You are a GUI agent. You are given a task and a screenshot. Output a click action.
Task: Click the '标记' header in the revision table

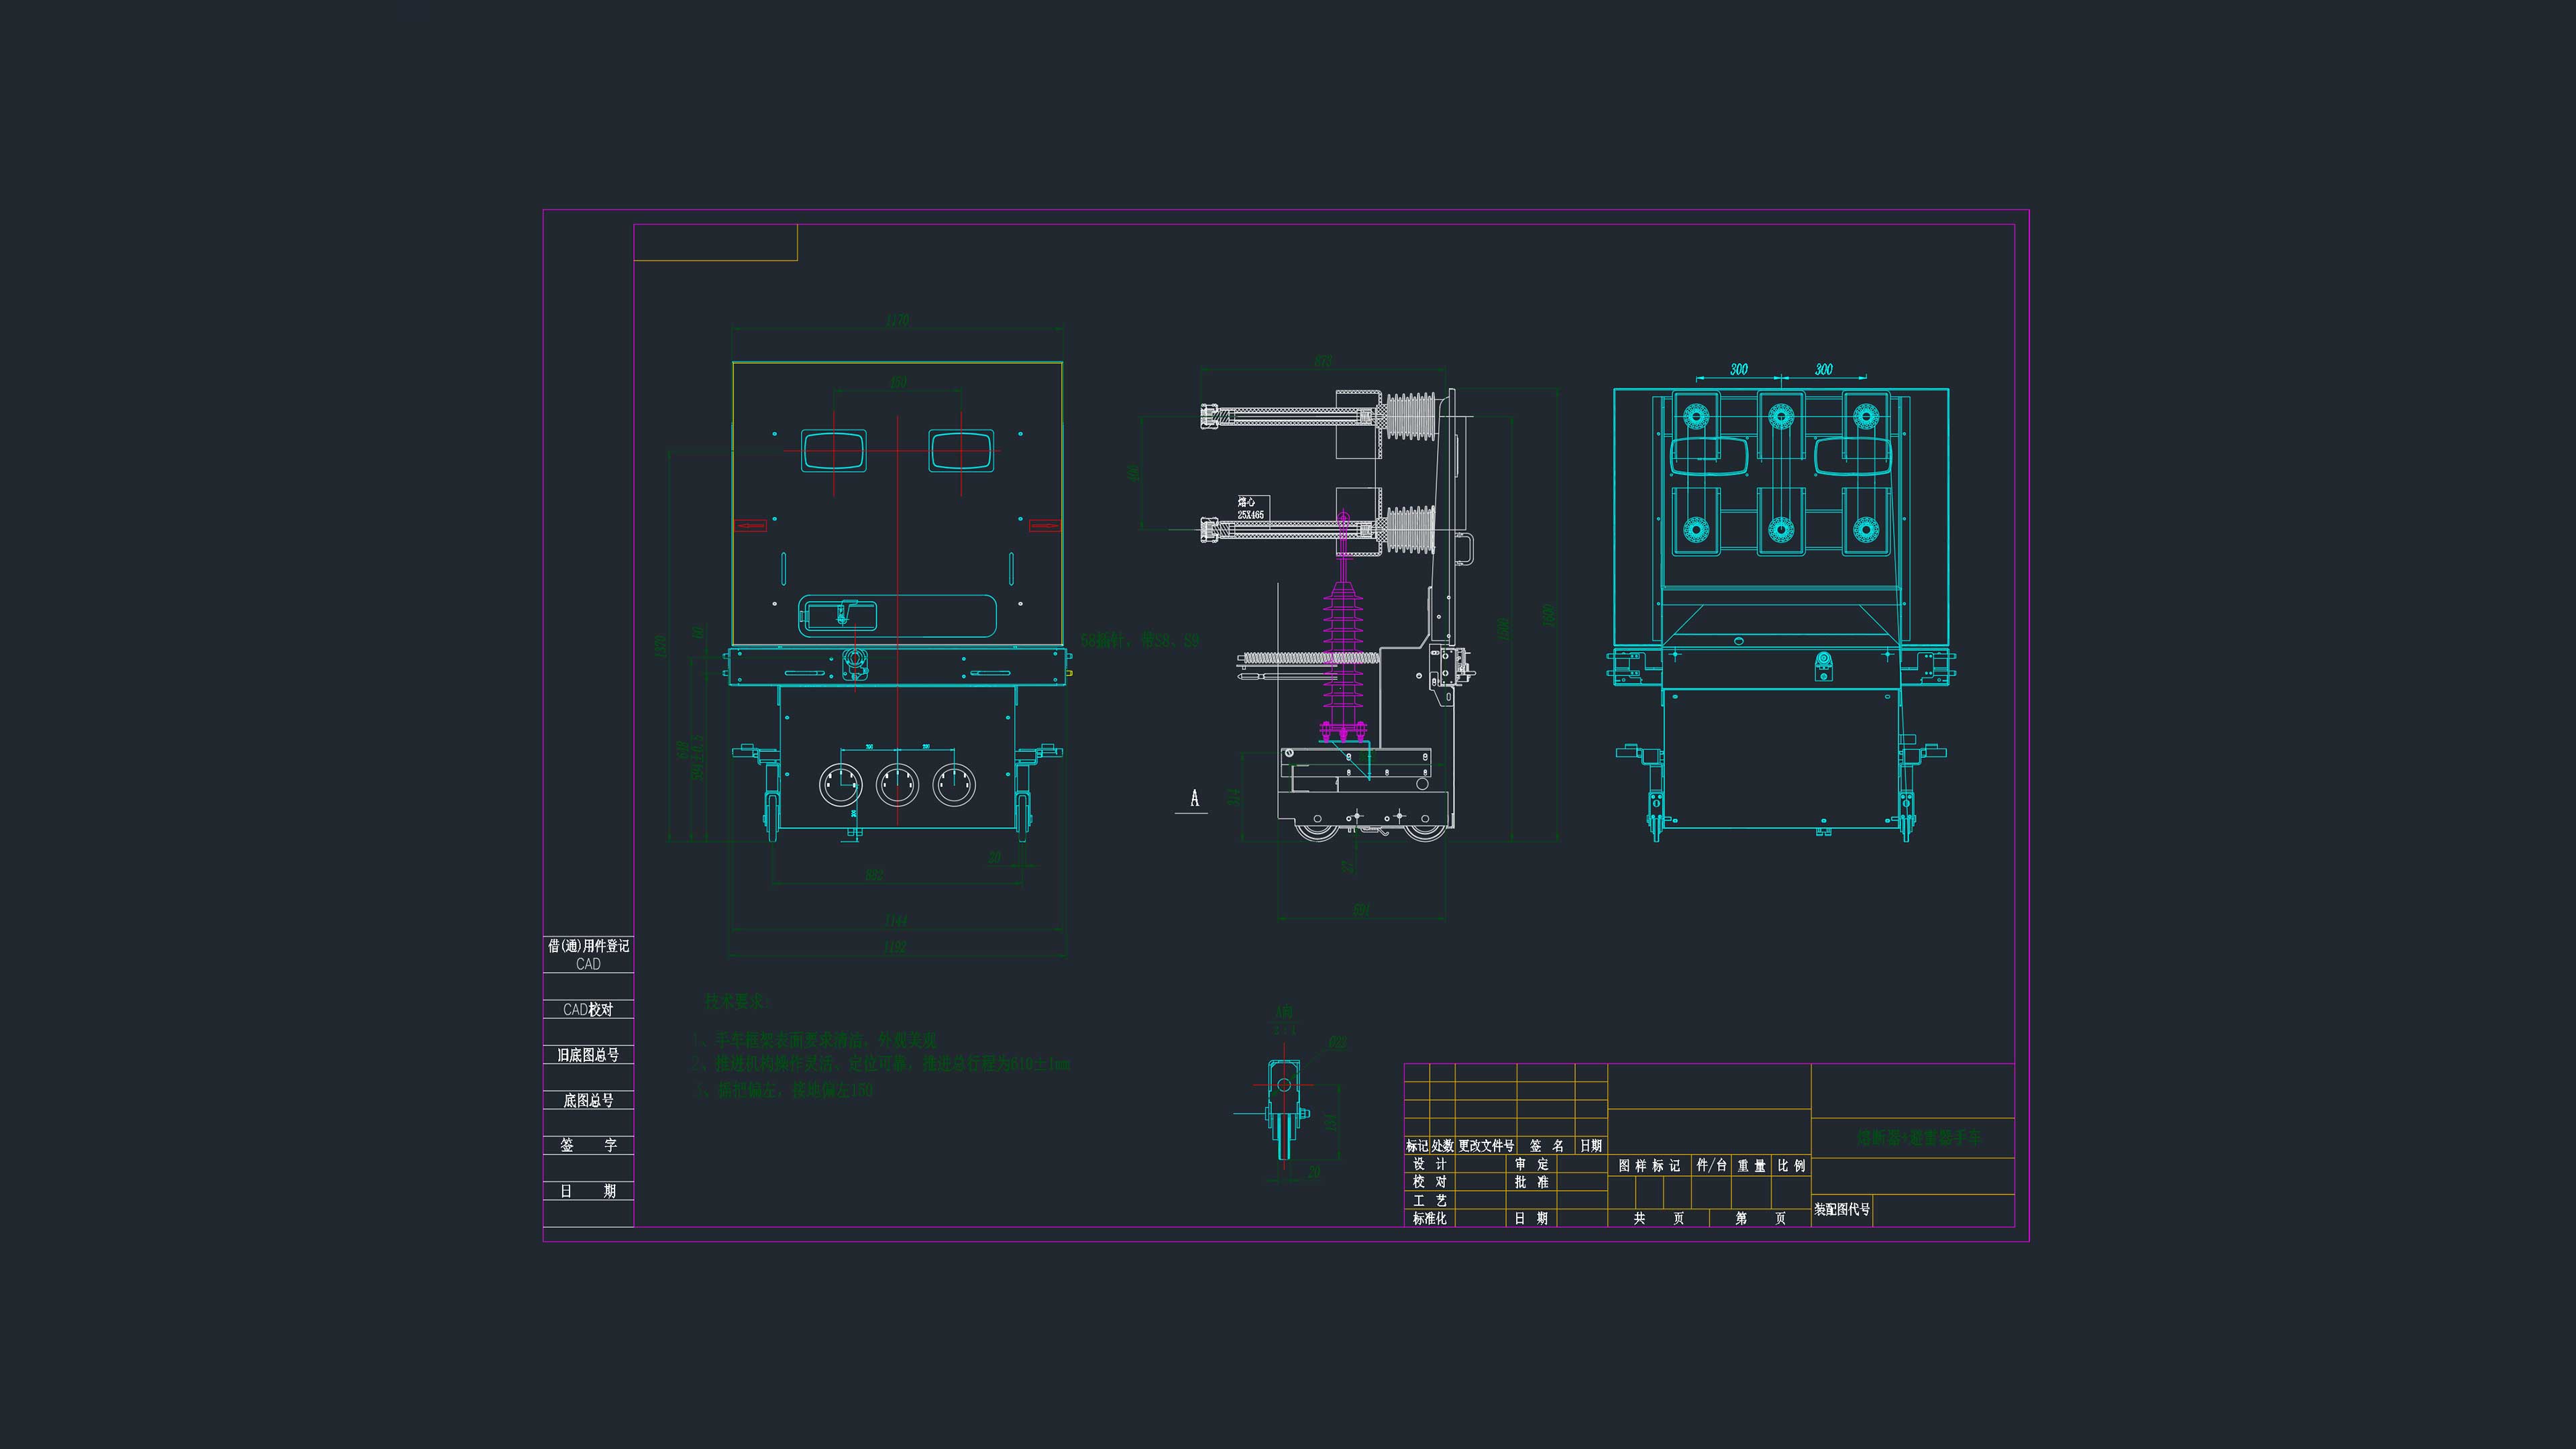1417,1146
